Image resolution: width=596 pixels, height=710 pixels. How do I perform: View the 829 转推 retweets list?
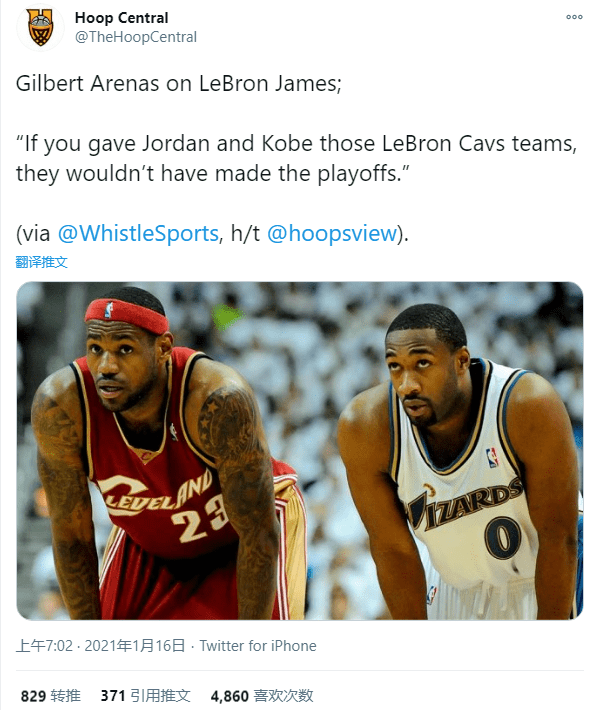(51, 696)
